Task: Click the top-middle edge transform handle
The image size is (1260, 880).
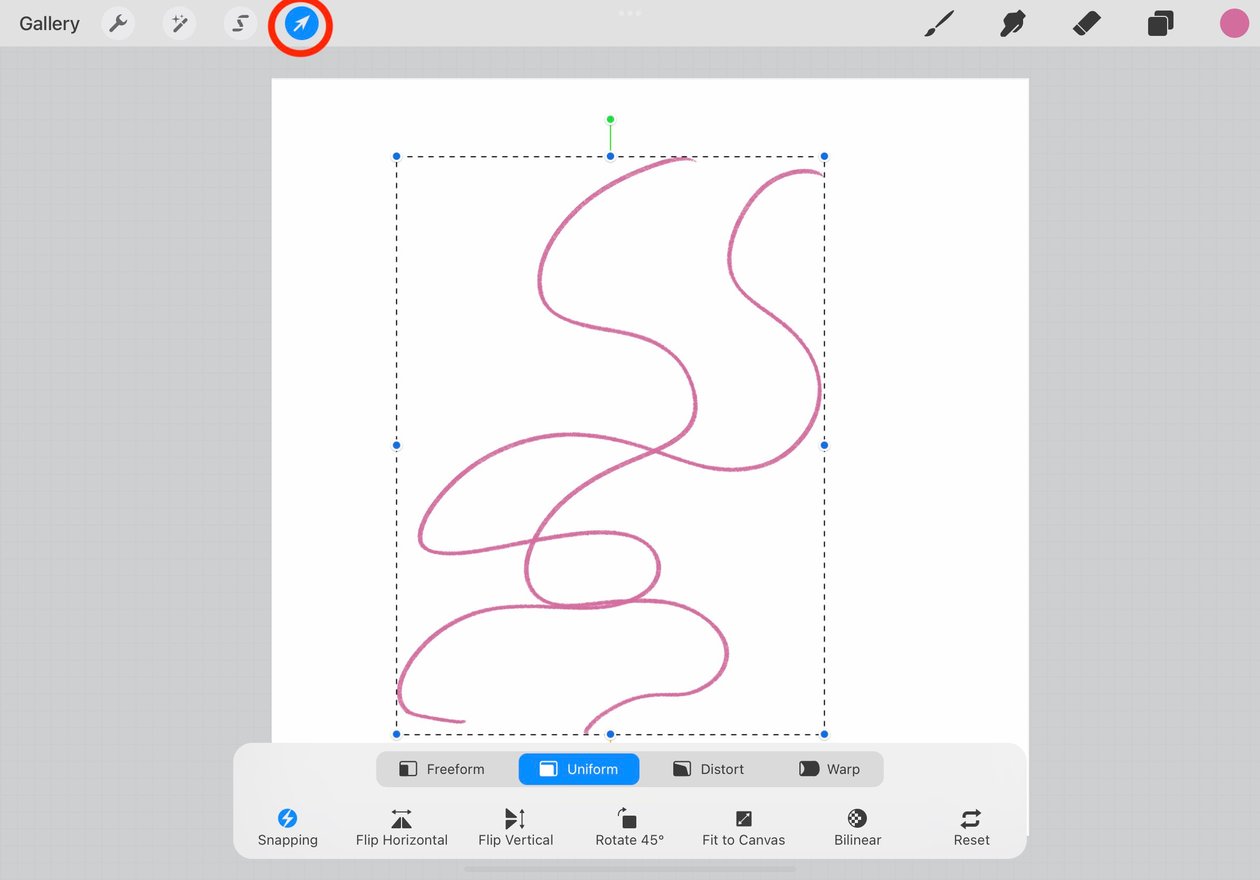Action: point(610,157)
